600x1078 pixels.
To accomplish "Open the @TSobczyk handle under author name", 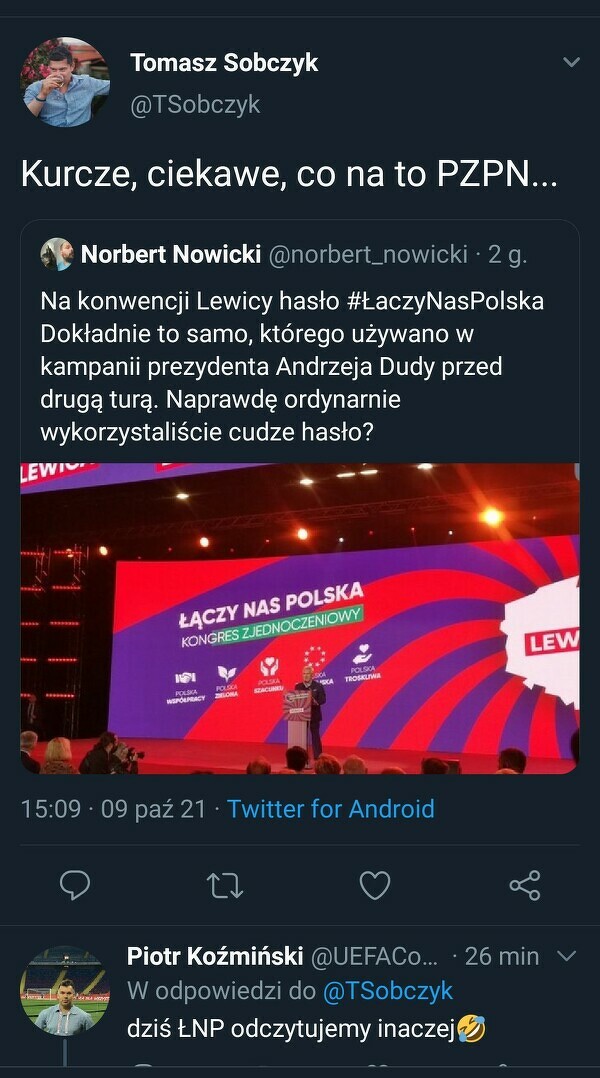I will tap(195, 104).
